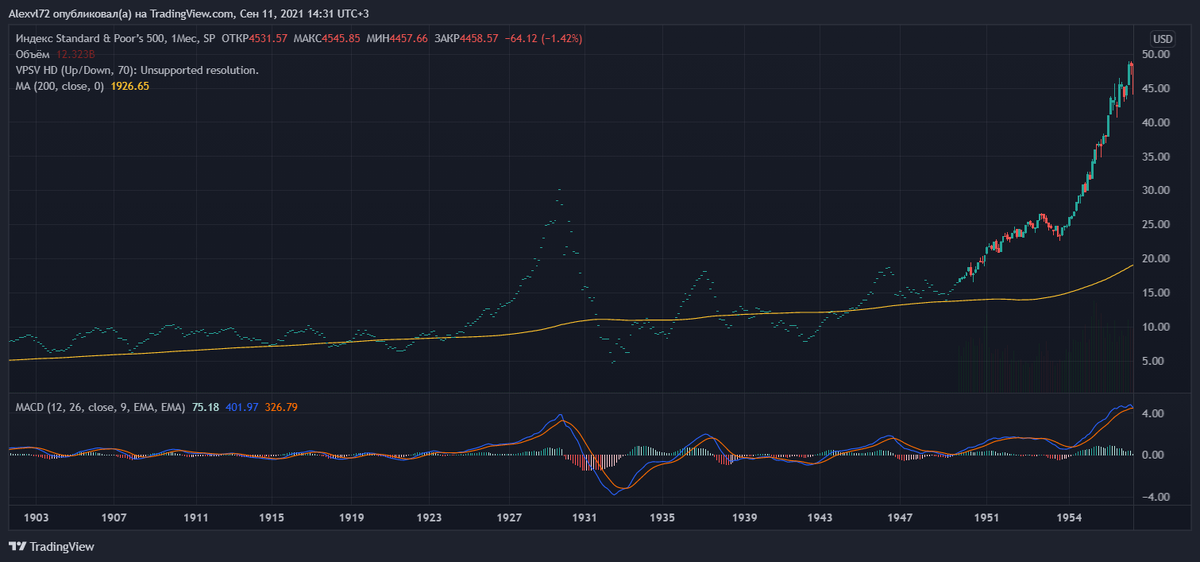This screenshot has width=1200, height=562.
Task: Click the 1907 time axis label
Action: pyautogui.click(x=114, y=519)
